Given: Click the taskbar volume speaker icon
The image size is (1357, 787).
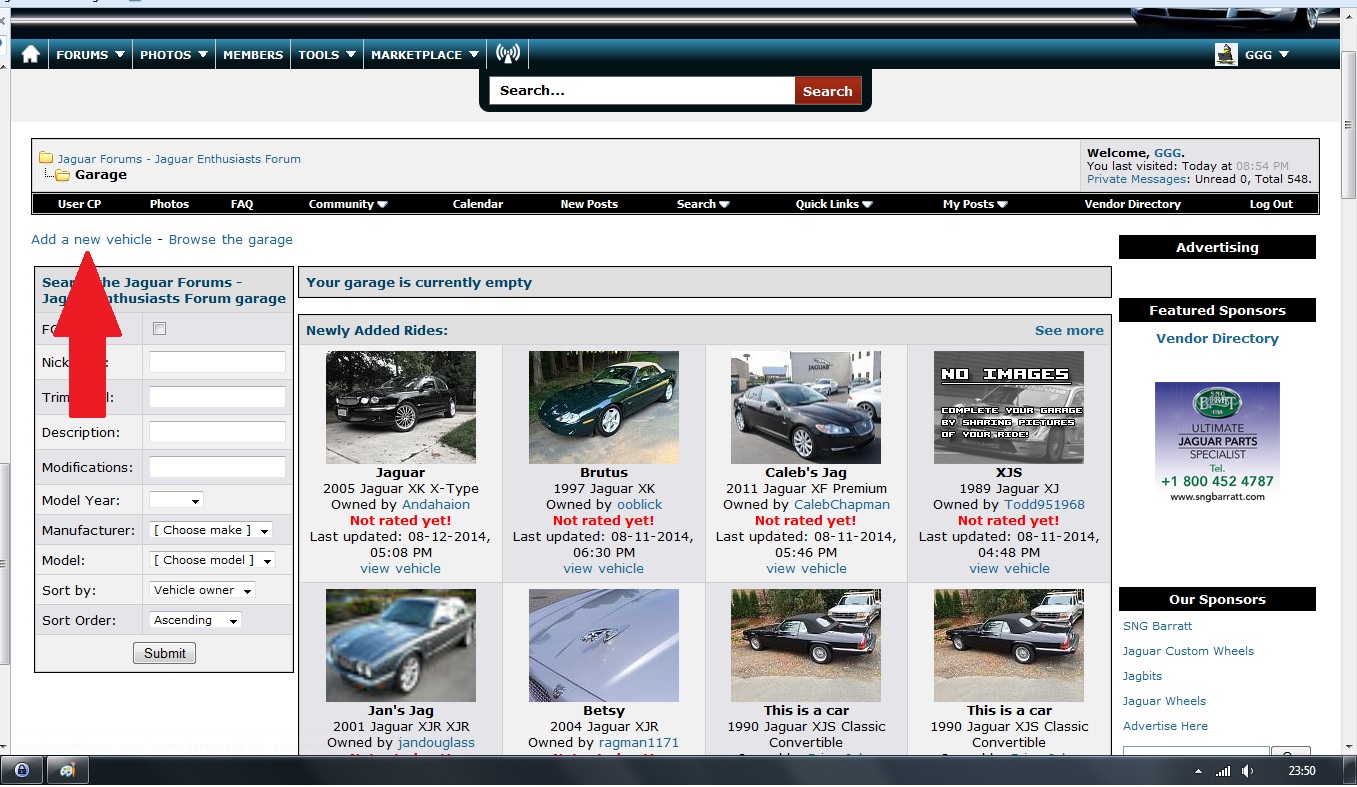Looking at the screenshot, I should point(1247,771).
